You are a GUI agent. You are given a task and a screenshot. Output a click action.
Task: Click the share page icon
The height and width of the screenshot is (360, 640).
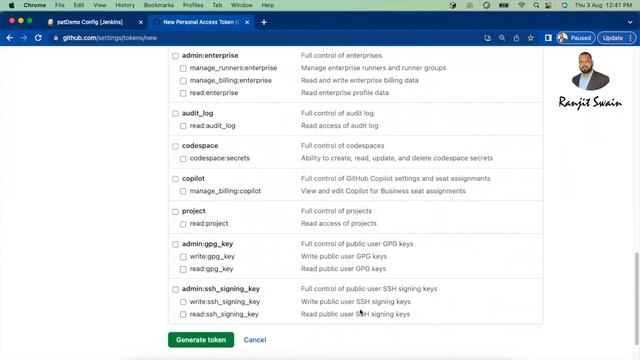click(x=516, y=38)
